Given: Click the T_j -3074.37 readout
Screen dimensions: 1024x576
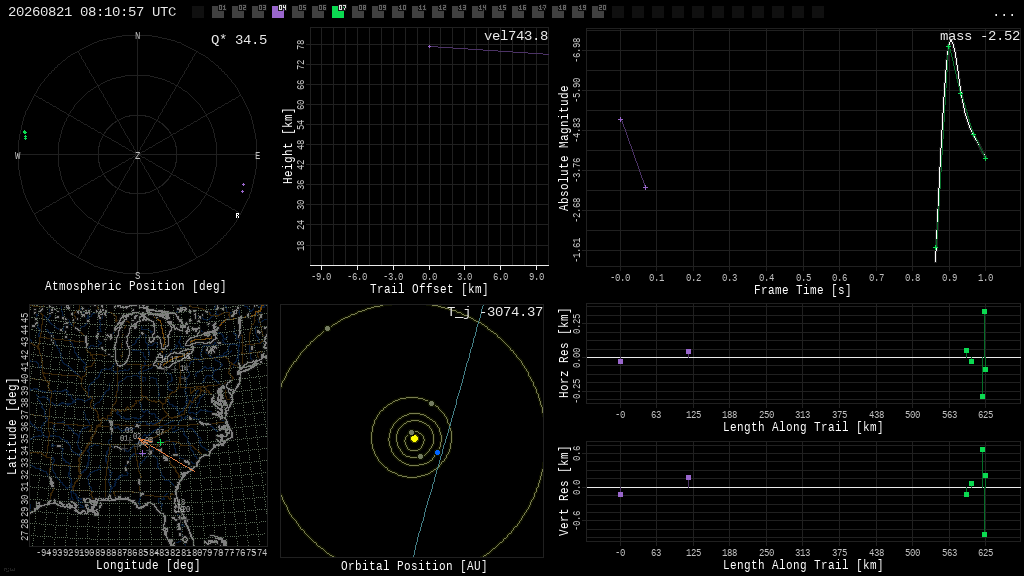Looking at the screenshot, I should [x=495, y=312].
